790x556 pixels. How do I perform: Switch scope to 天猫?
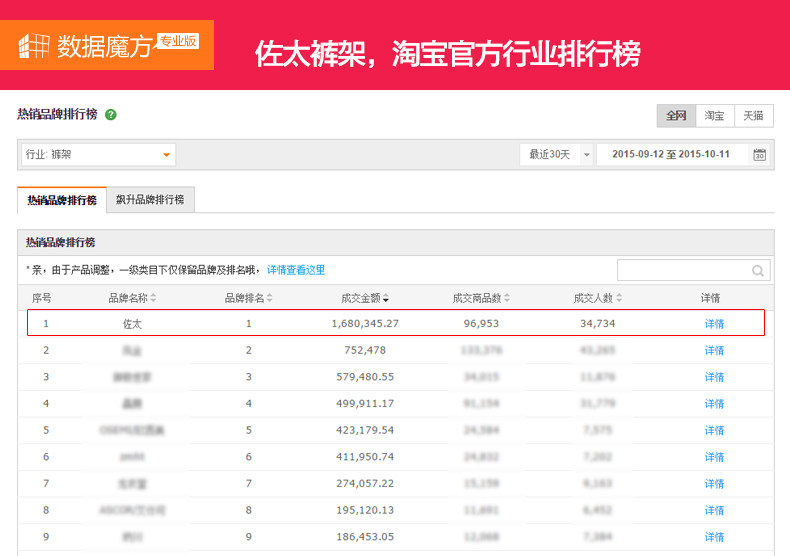tap(754, 116)
